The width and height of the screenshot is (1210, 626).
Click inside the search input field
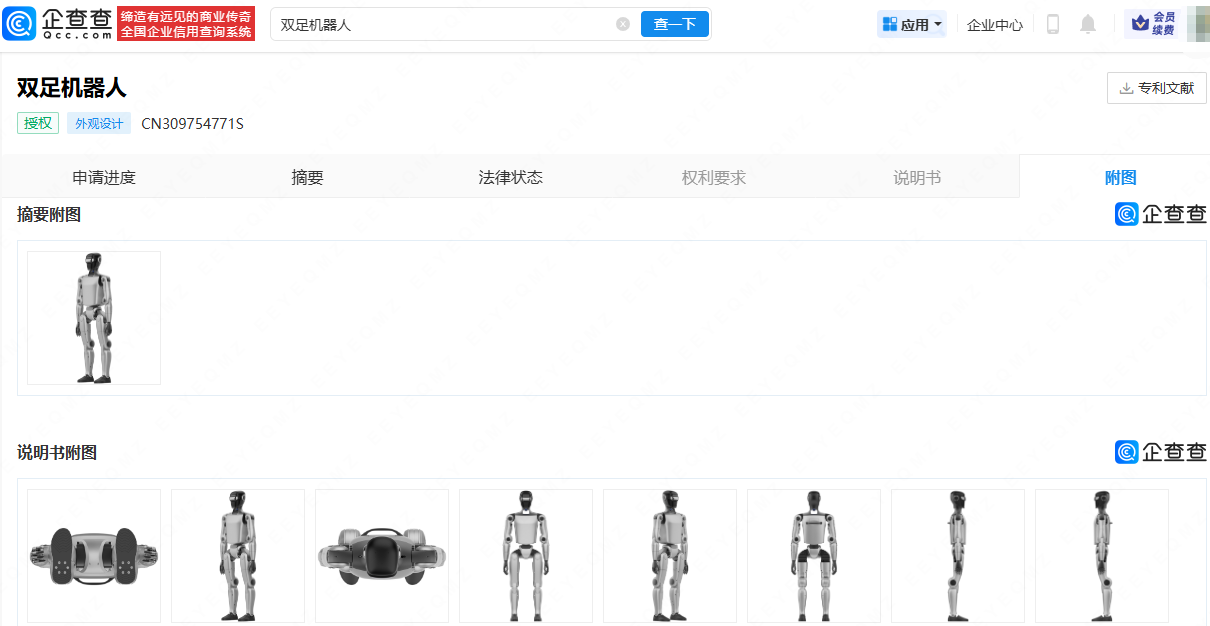coord(440,24)
